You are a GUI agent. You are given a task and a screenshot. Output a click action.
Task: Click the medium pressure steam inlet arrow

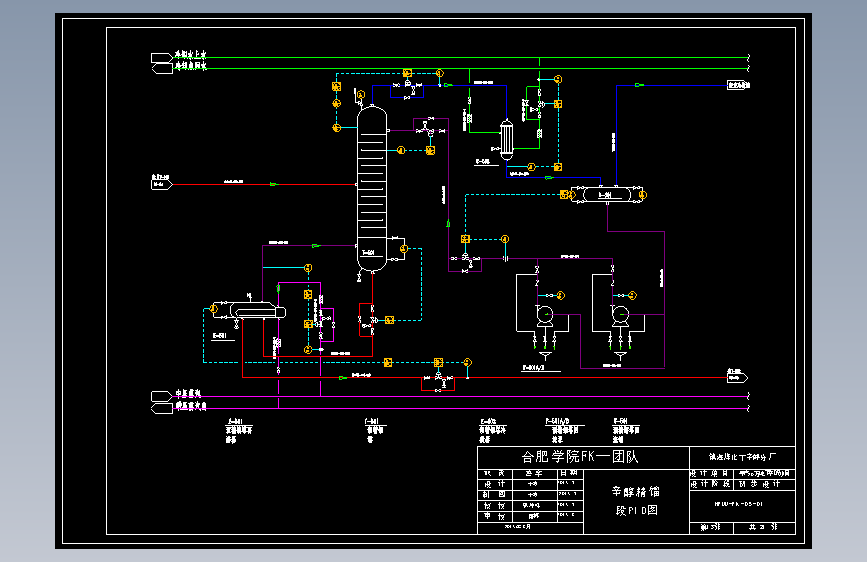click(x=161, y=396)
